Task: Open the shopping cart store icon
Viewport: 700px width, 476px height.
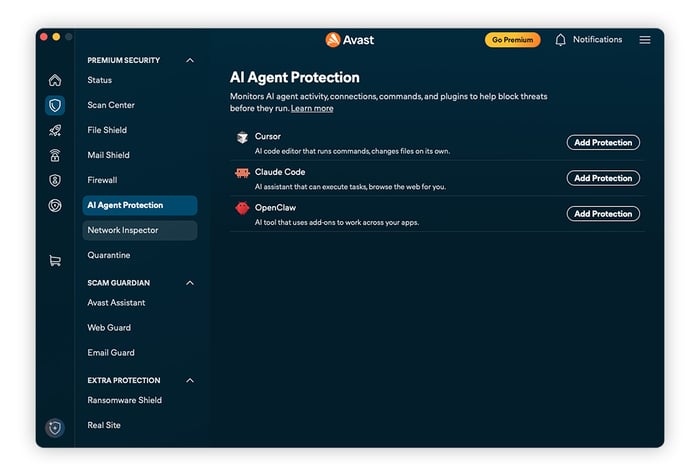Action: pos(55,260)
